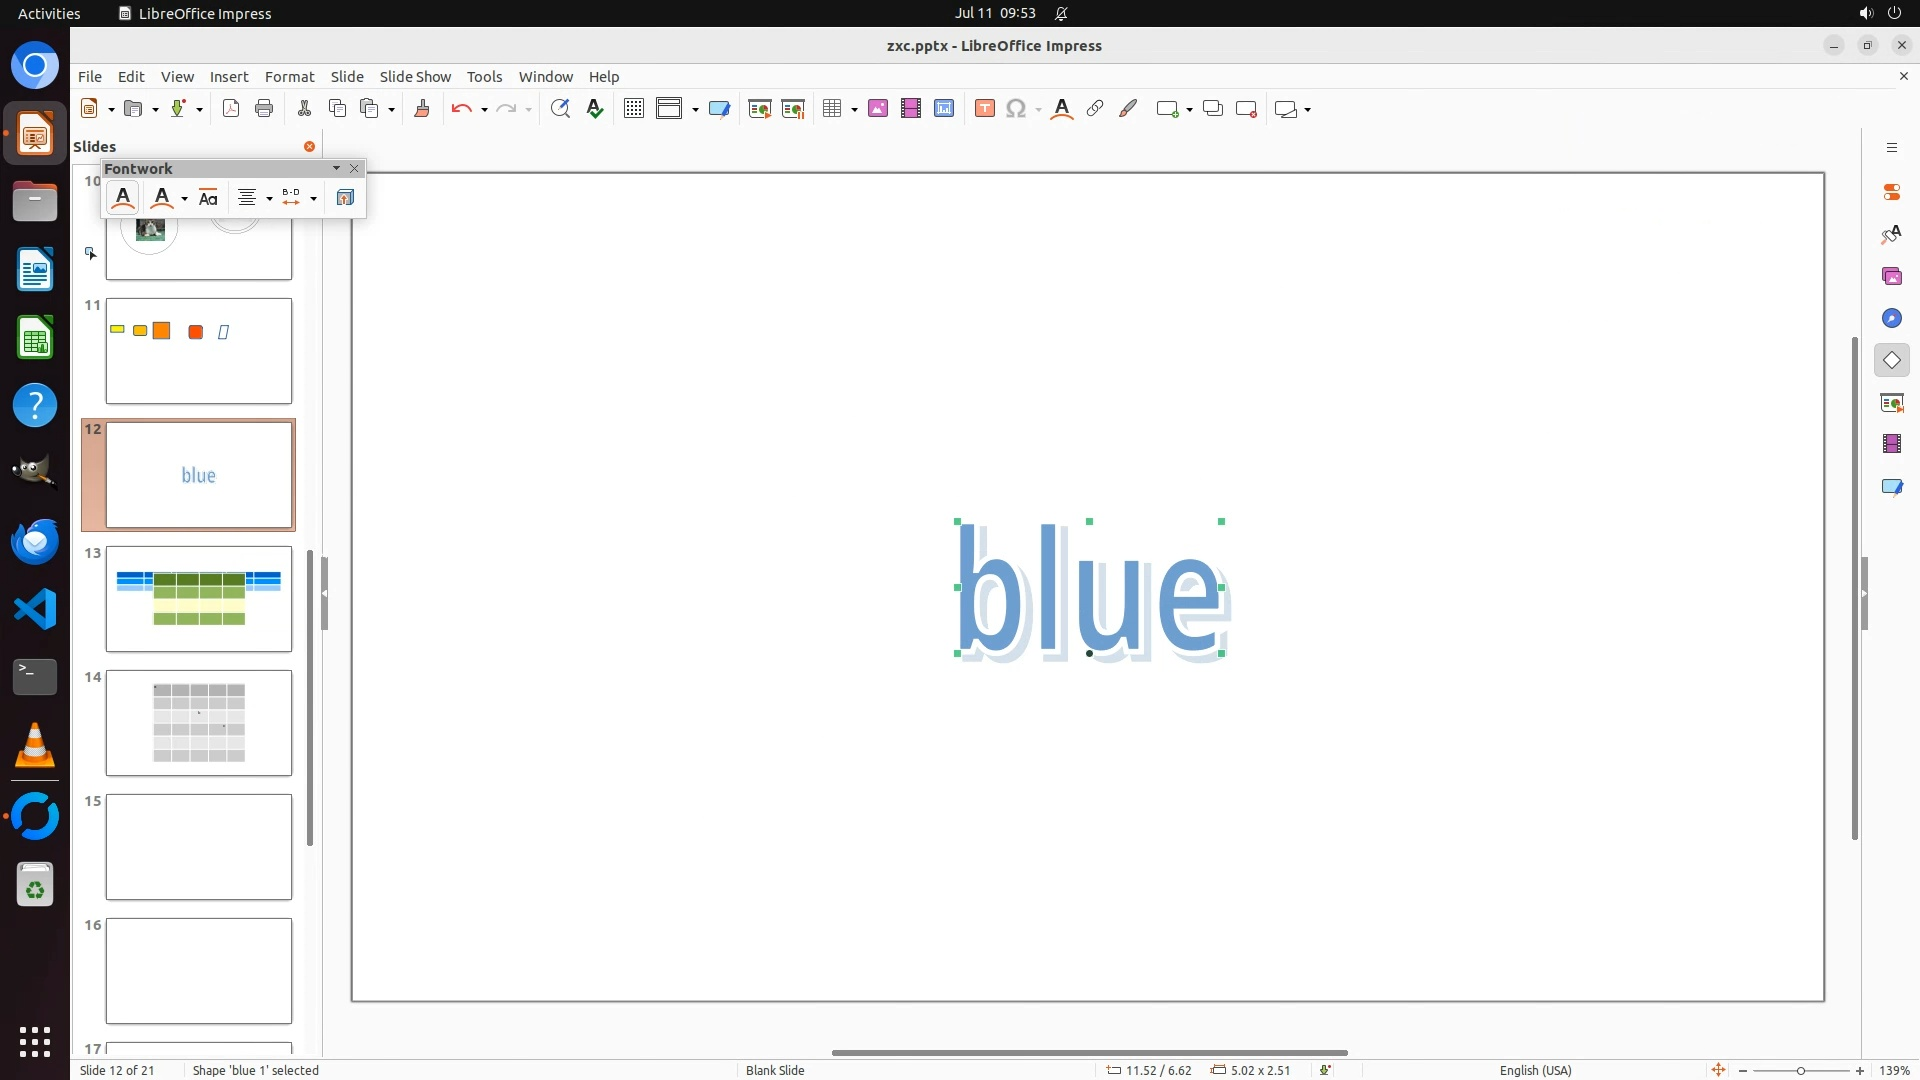Image resolution: width=1920 pixels, height=1080 pixels.
Task: Close the Slides panel
Action: point(309,146)
